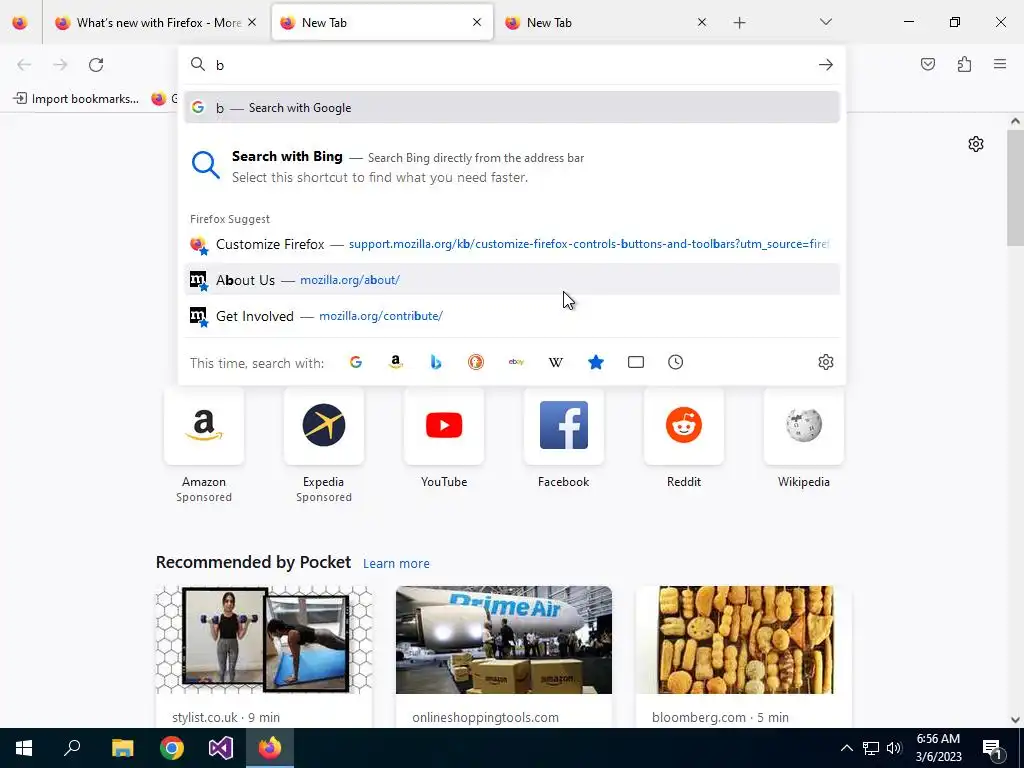Open new tab with plus button
Screen dimensions: 1024x768
tap(739, 23)
